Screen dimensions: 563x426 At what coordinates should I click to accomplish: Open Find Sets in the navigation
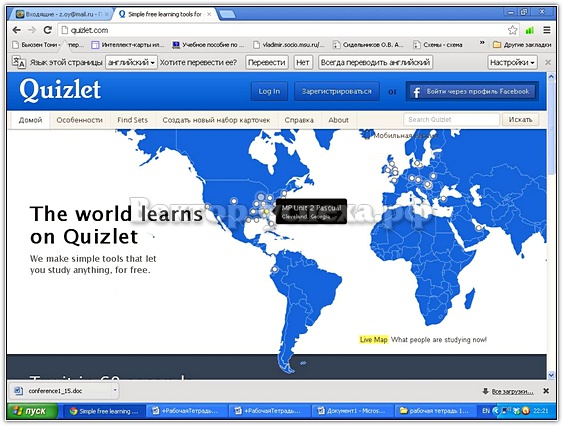tap(132, 120)
